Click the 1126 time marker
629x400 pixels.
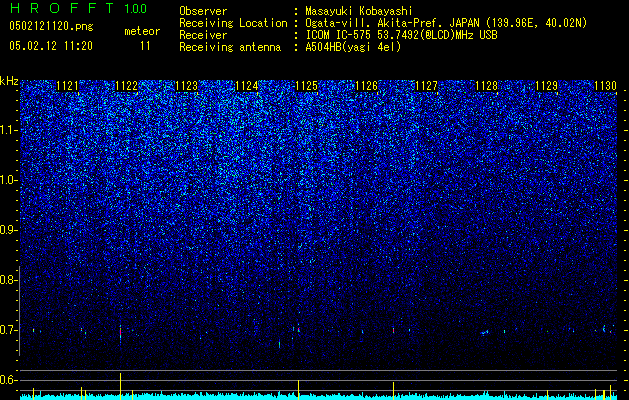pos(367,86)
